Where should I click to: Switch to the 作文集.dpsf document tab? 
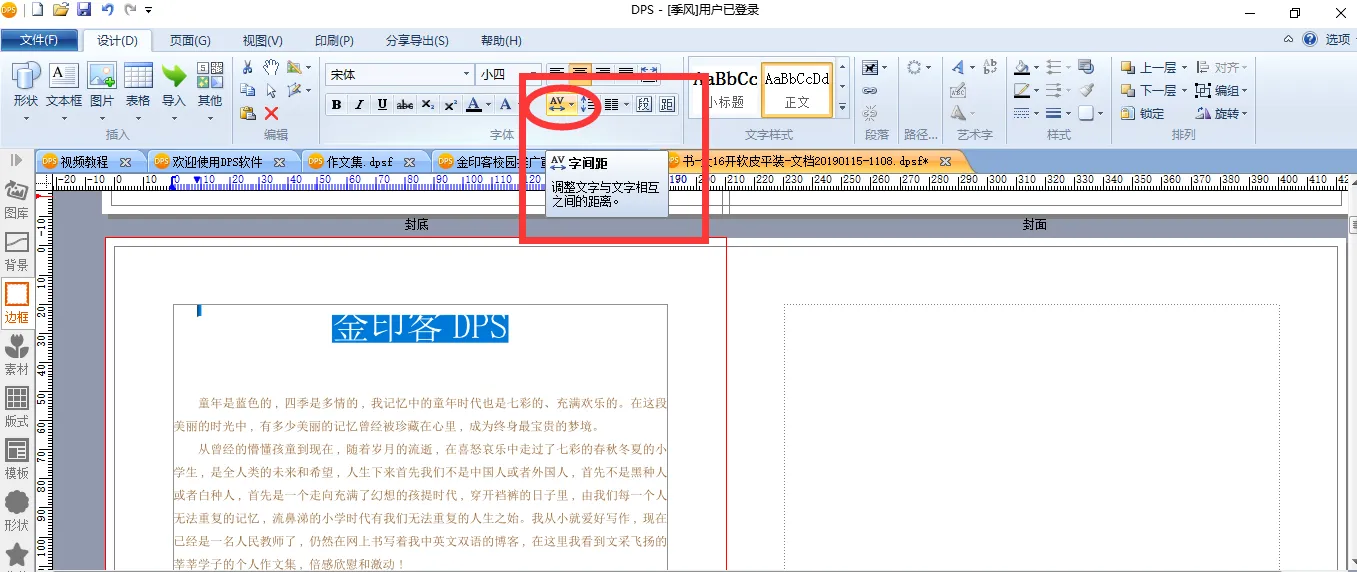click(359, 161)
